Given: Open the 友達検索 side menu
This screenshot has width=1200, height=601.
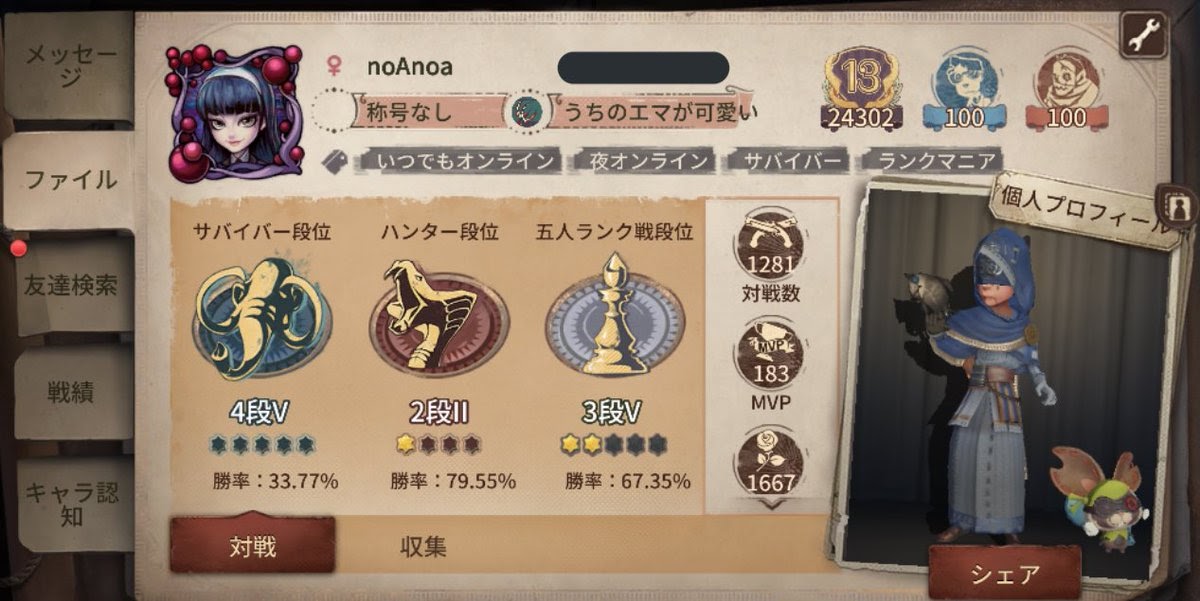Looking at the screenshot, I should pyautogui.click(x=70, y=286).
